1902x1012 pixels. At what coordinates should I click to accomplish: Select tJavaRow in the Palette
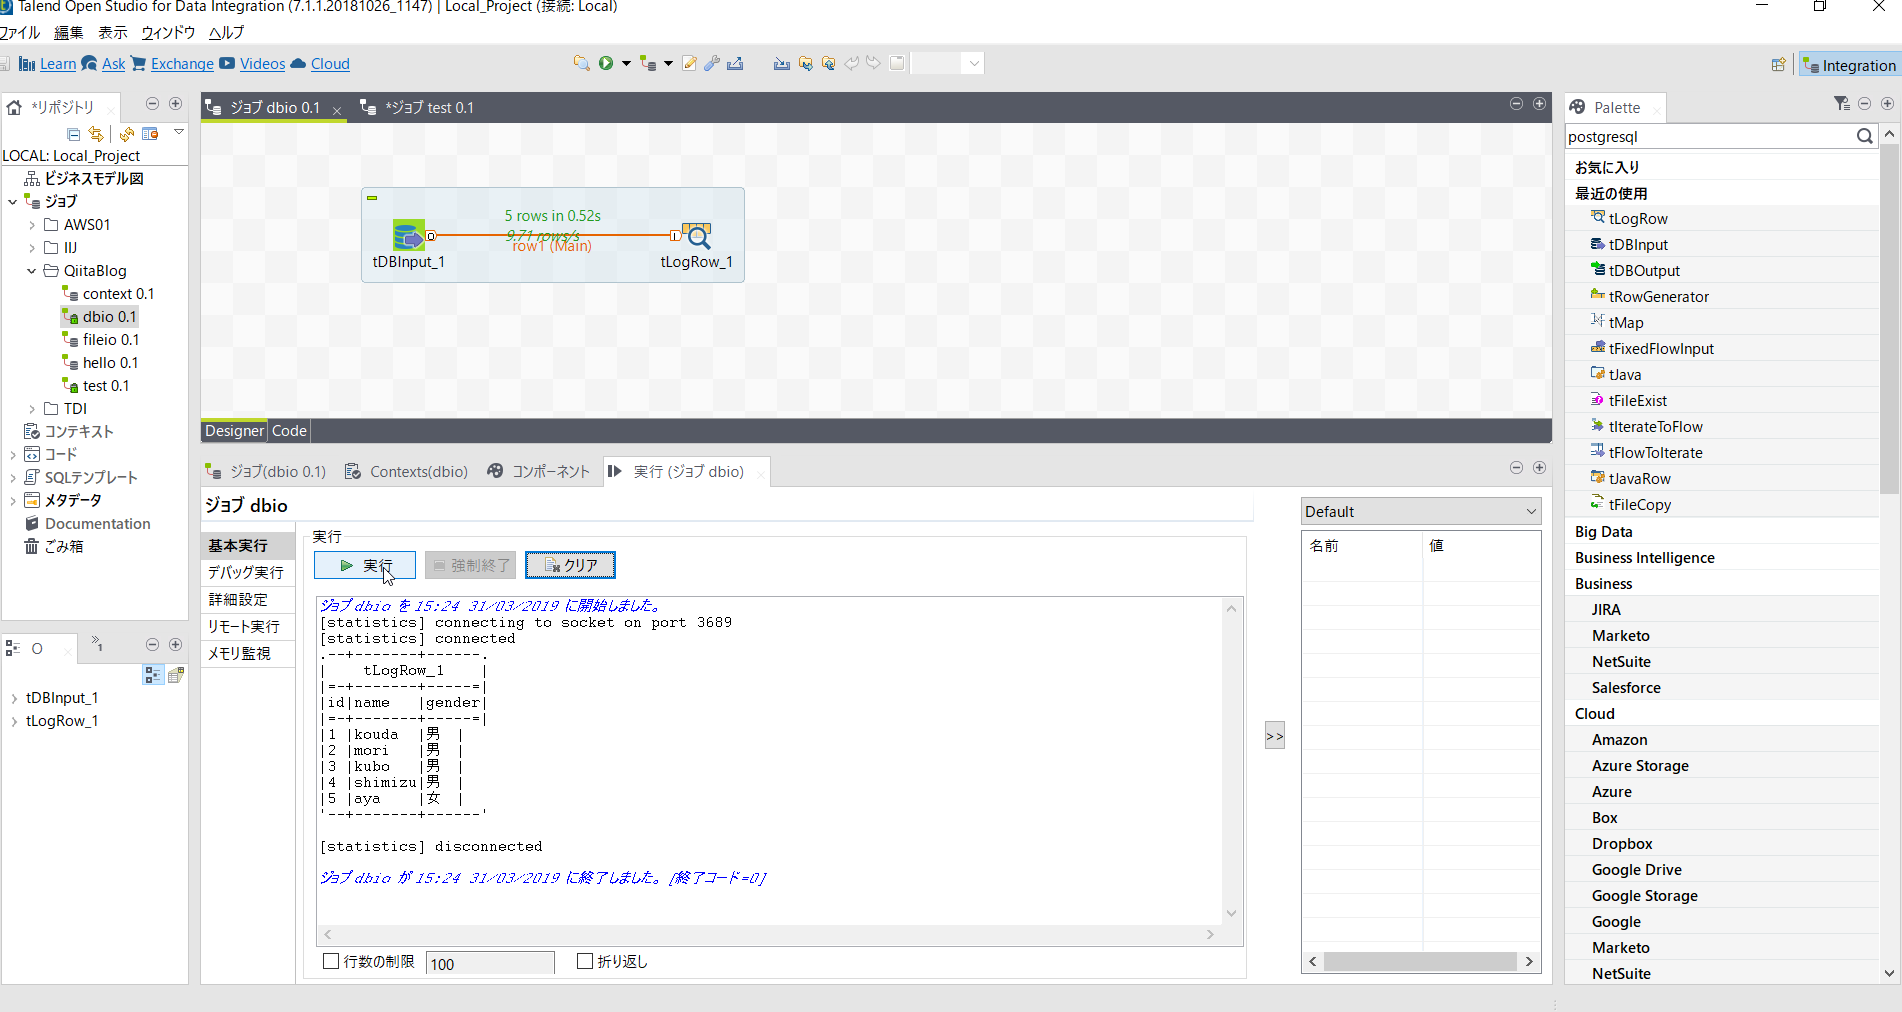[x=1639, y=479]
